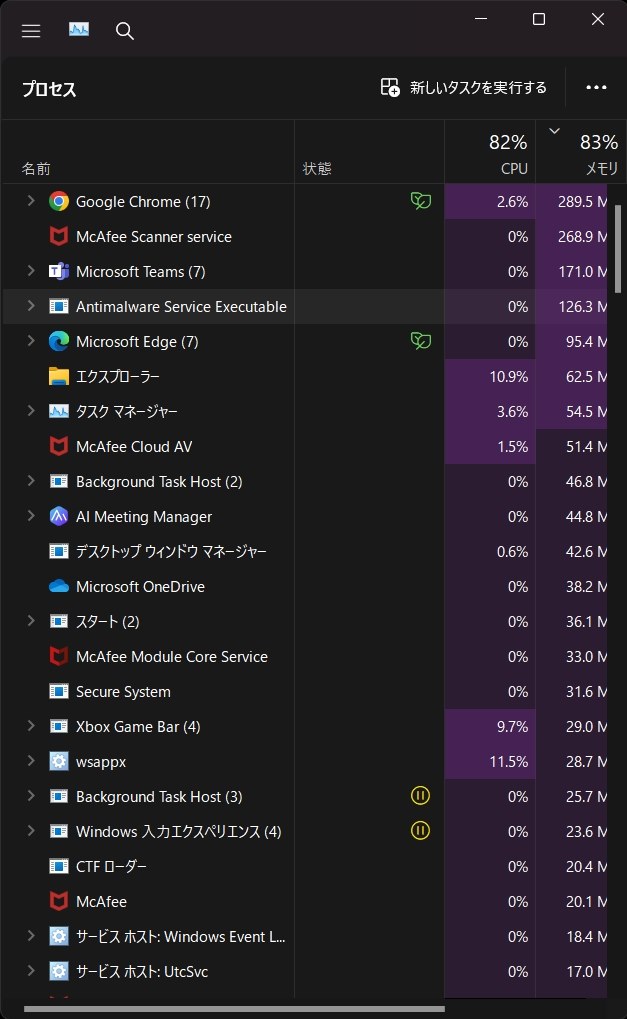Open the hamburger navigation menu
The width and height of the screenshot is (627, 1019).
pos(31,31)
